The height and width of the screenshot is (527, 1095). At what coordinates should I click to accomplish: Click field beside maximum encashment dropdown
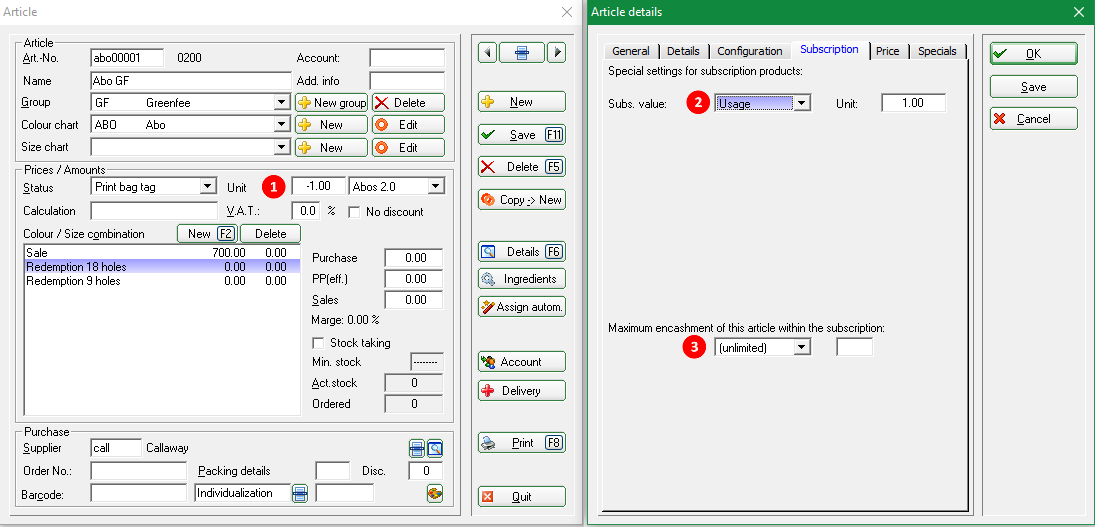coord(855,347)
